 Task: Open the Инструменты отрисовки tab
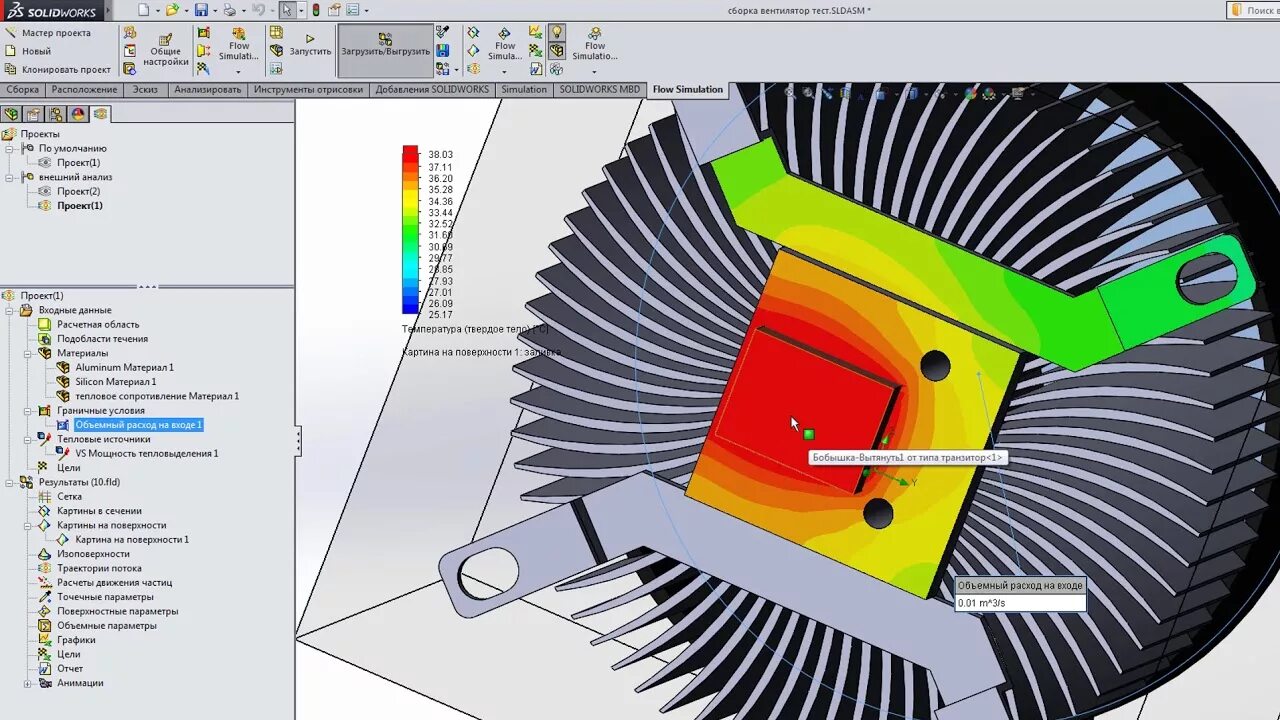(308, 90)
